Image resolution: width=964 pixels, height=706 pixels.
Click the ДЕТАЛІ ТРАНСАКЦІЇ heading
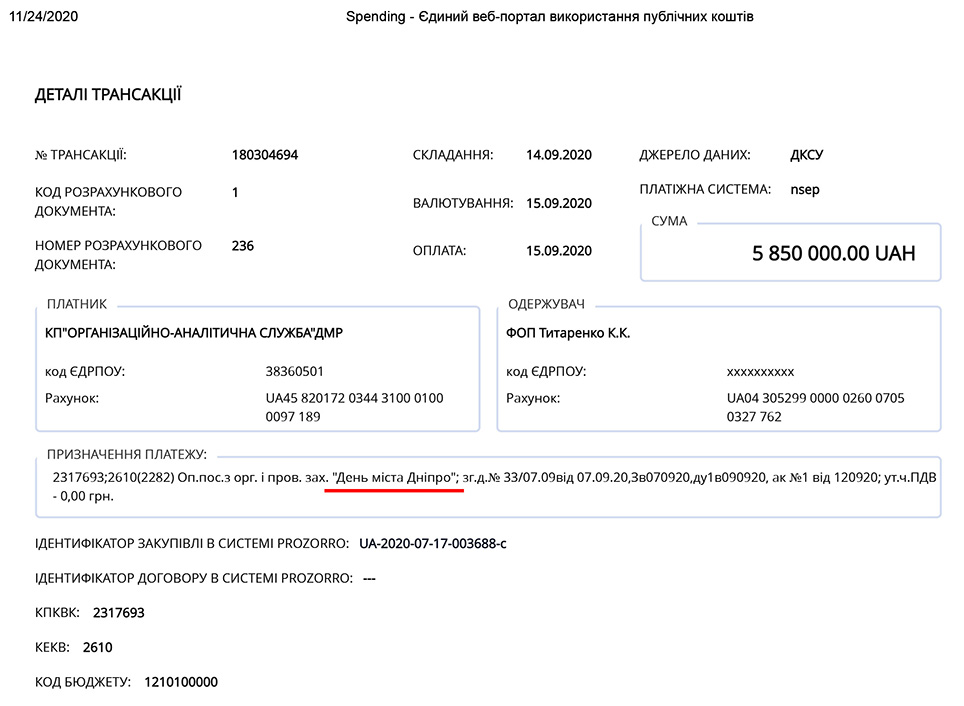[108, 96]
